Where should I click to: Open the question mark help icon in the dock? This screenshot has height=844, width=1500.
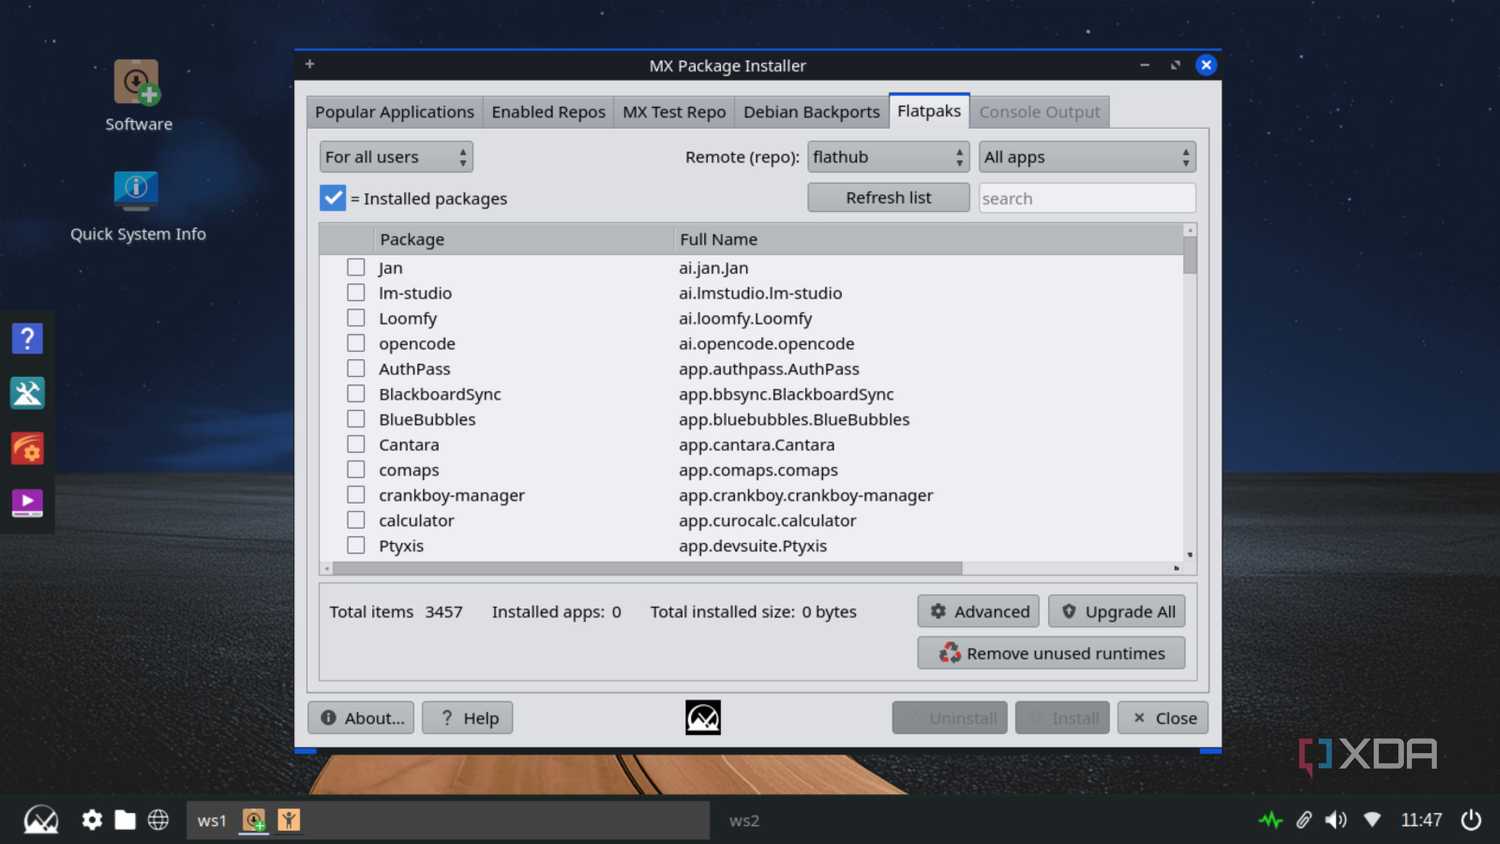(27, 339)
